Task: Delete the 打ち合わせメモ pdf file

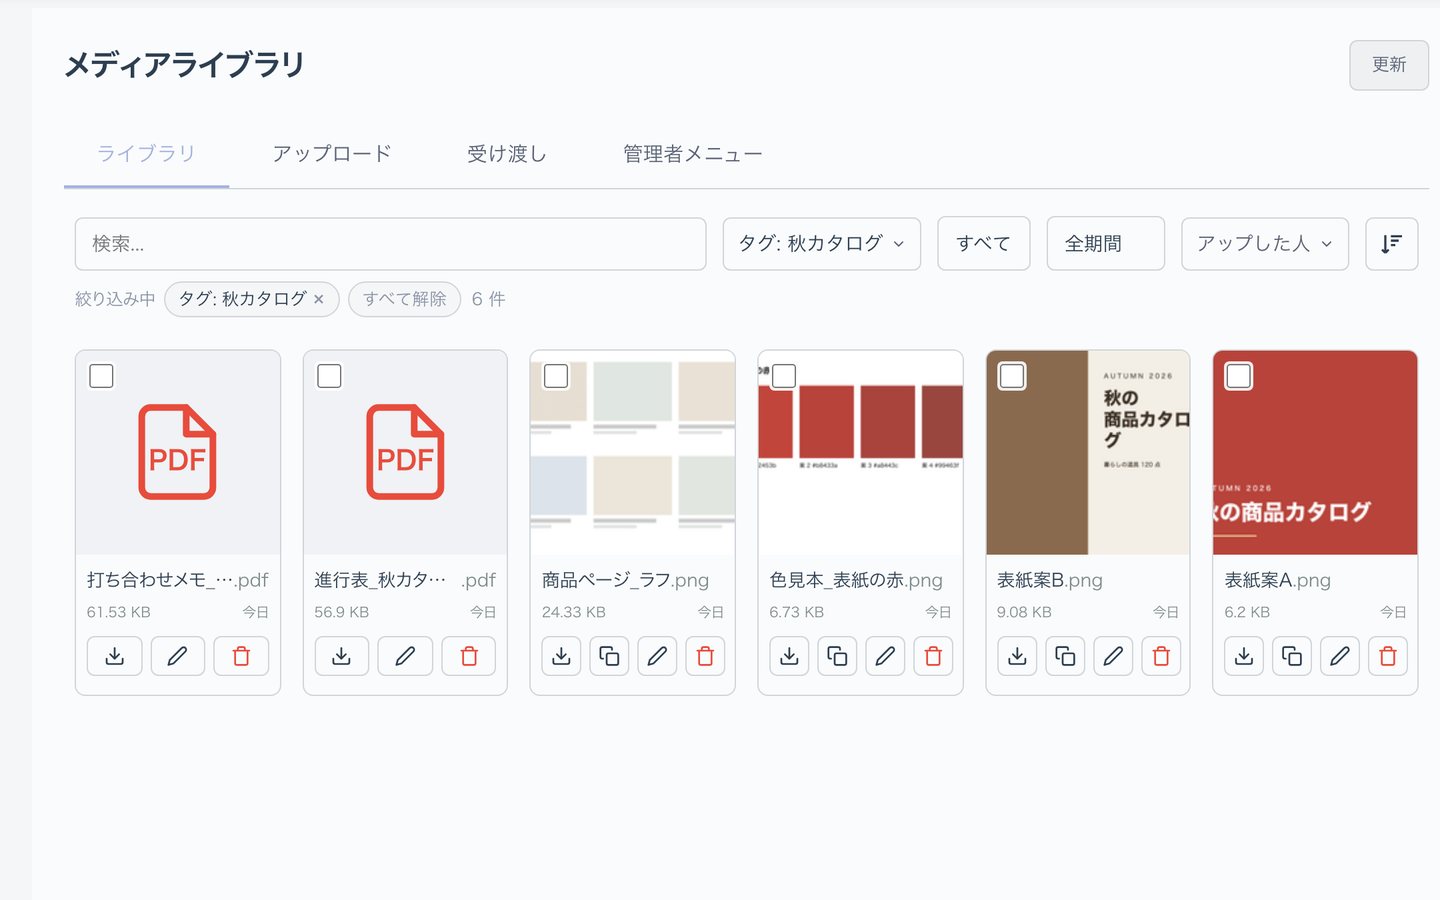Action: click(241, 656)
